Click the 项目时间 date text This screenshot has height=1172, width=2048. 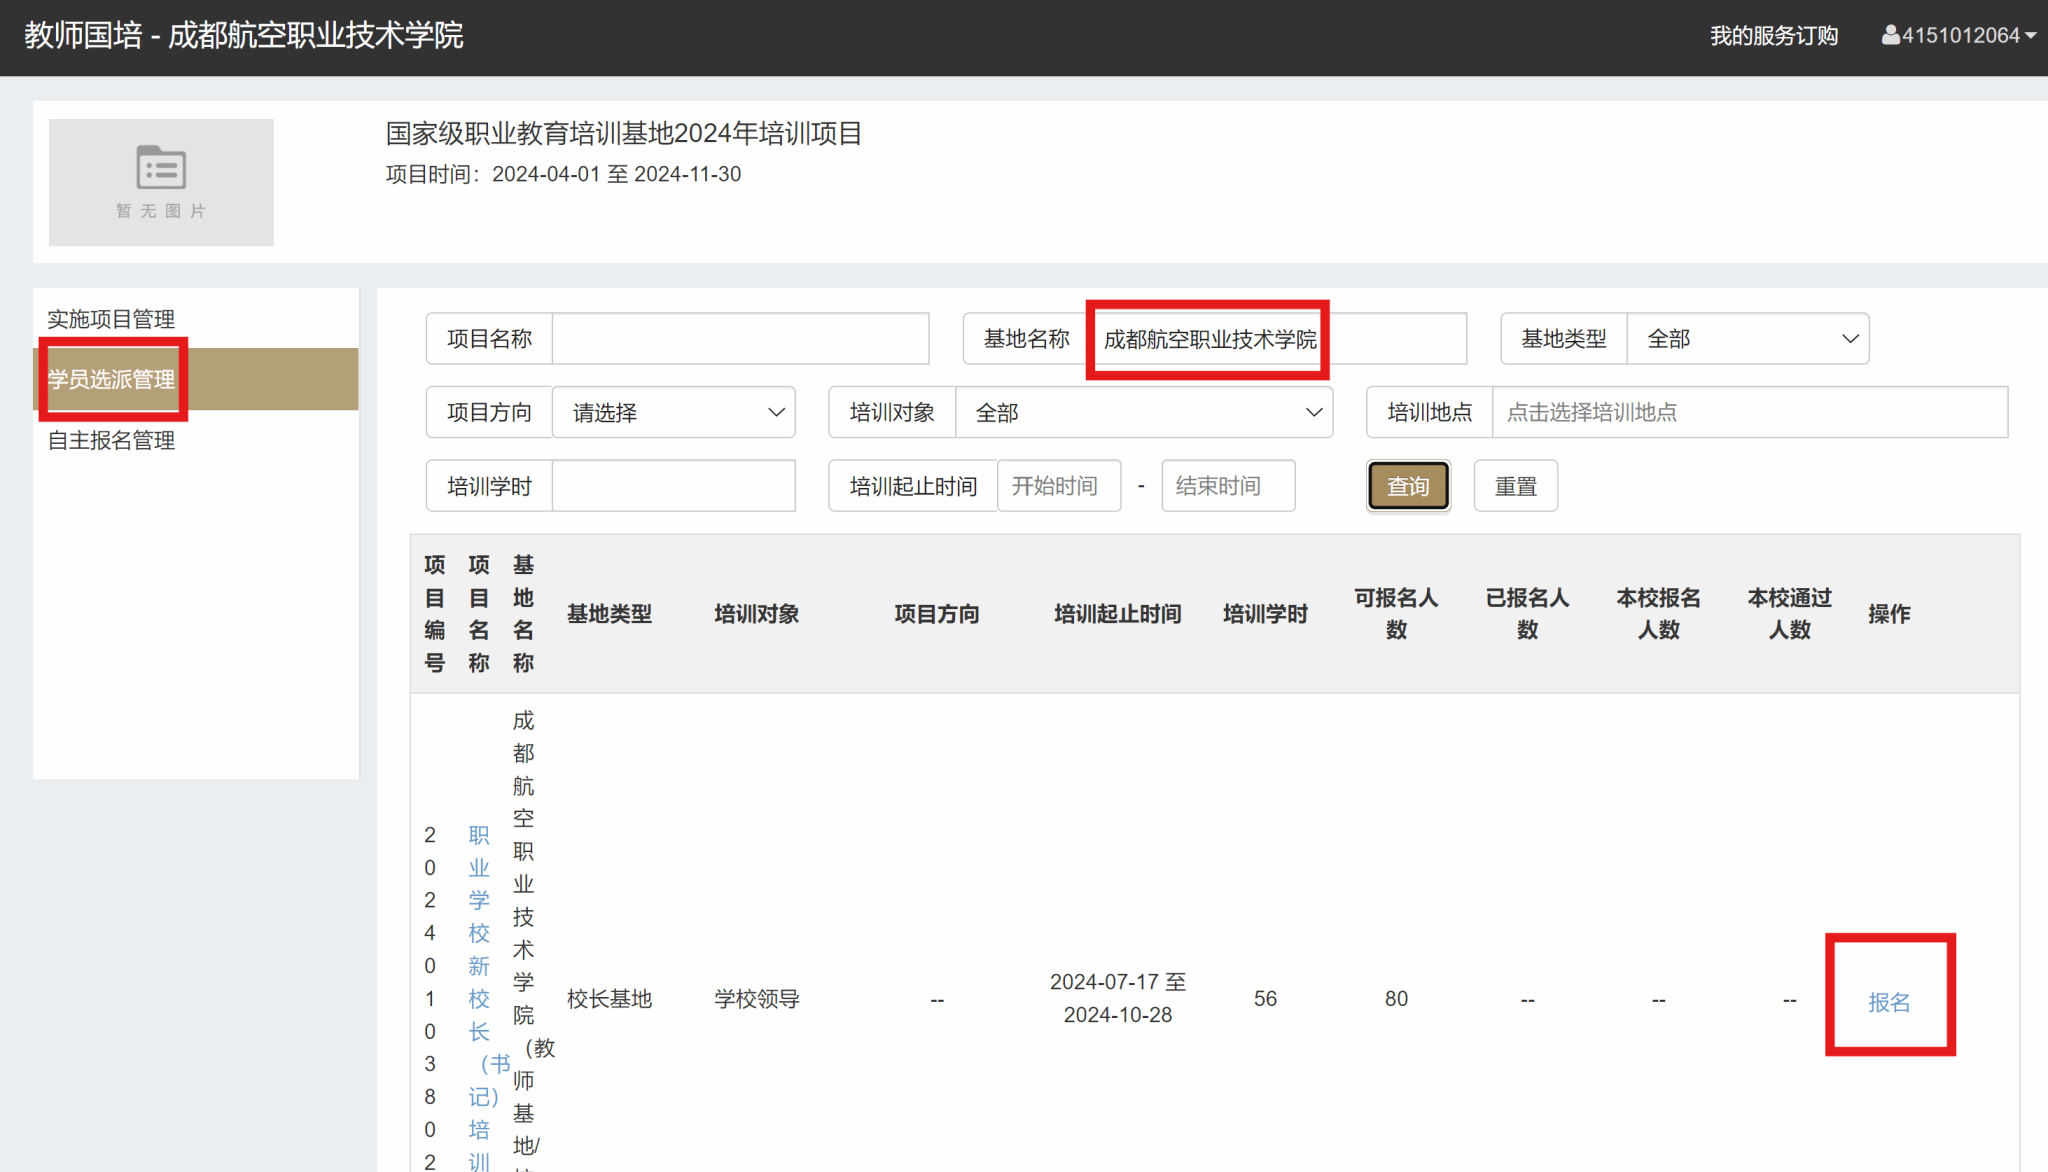(x=563, y=174)
